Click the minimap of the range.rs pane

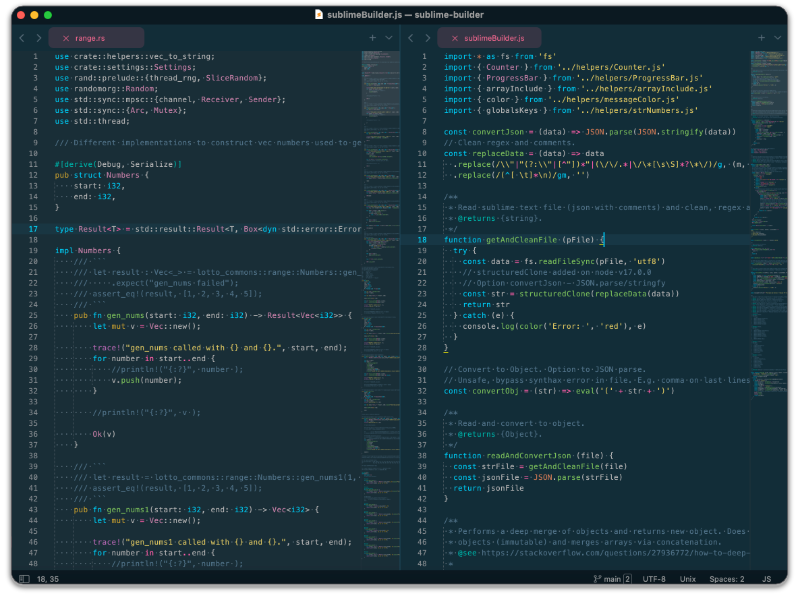[x=381, y=310]
